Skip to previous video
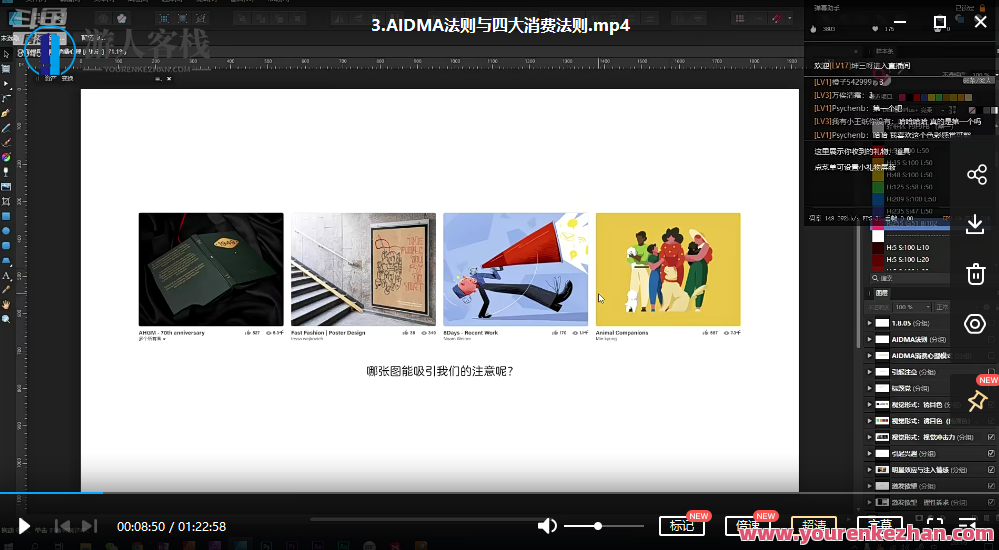 coord(62,526)
